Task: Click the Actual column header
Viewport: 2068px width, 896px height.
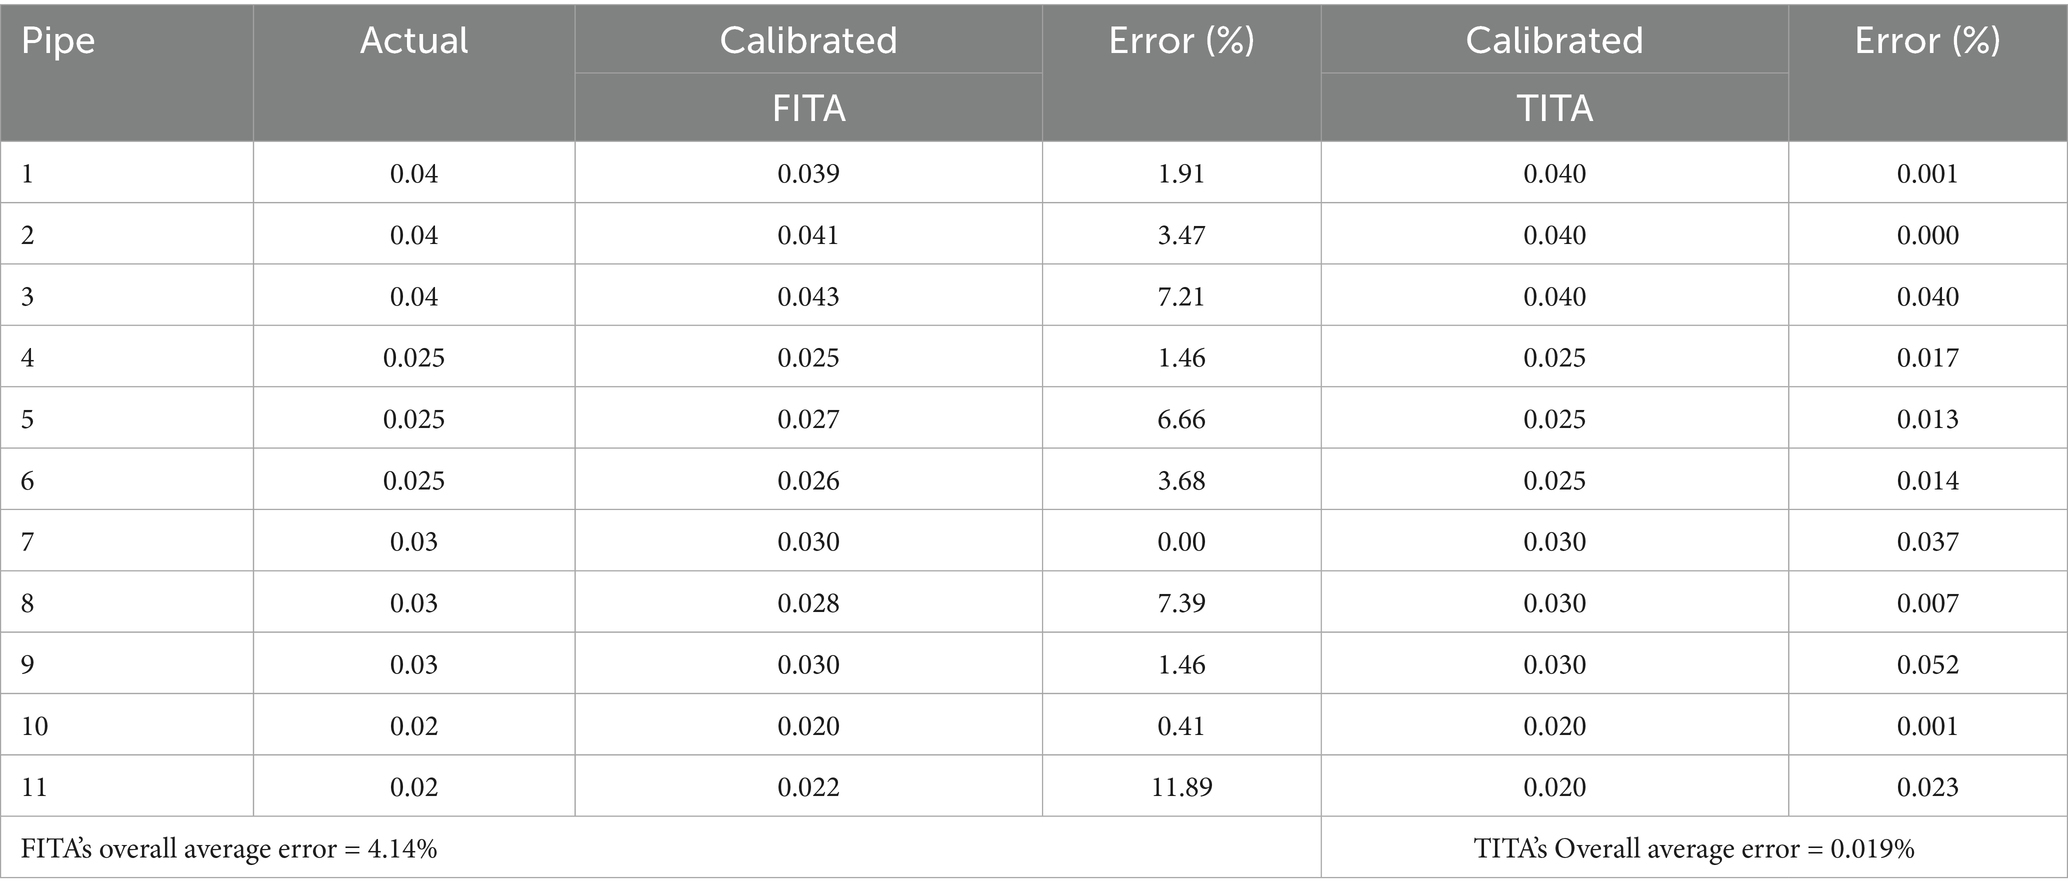Action: (414, 41)
